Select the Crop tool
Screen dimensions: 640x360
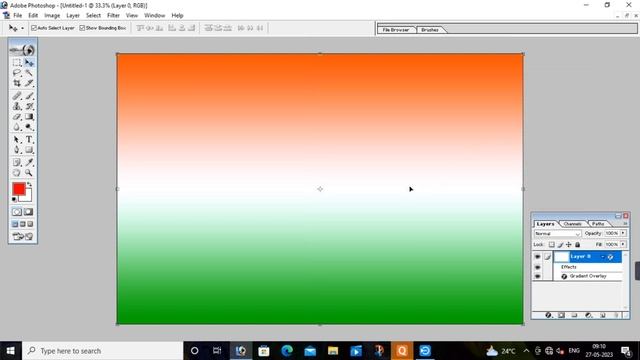pyautogui.click(x=17, y=83)
